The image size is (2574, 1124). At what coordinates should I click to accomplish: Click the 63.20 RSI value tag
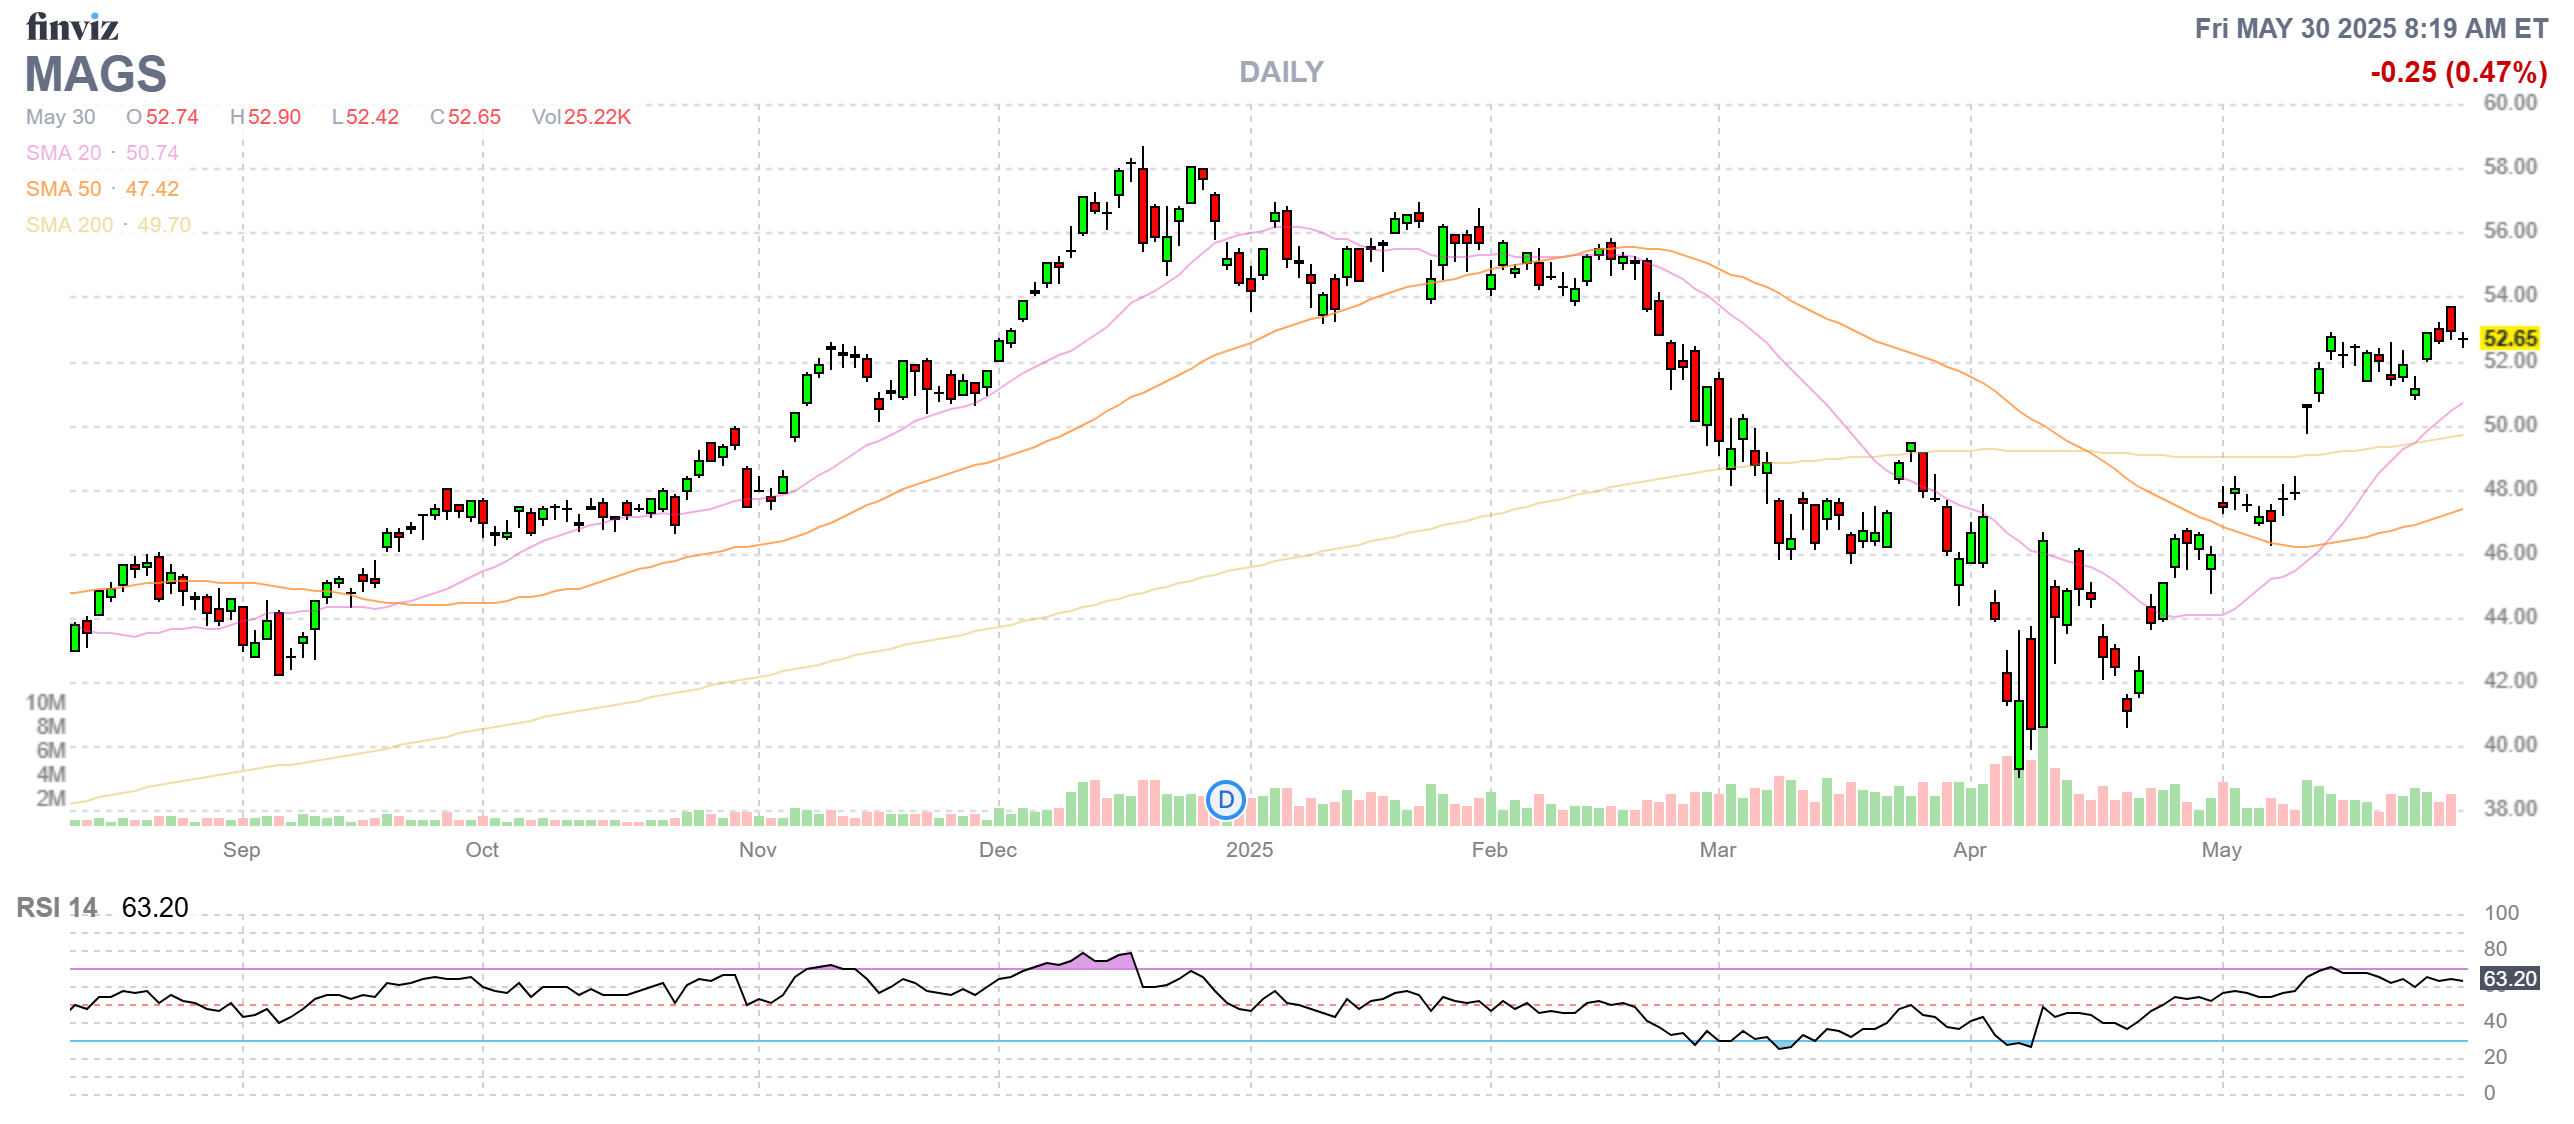click(2510, 978)
